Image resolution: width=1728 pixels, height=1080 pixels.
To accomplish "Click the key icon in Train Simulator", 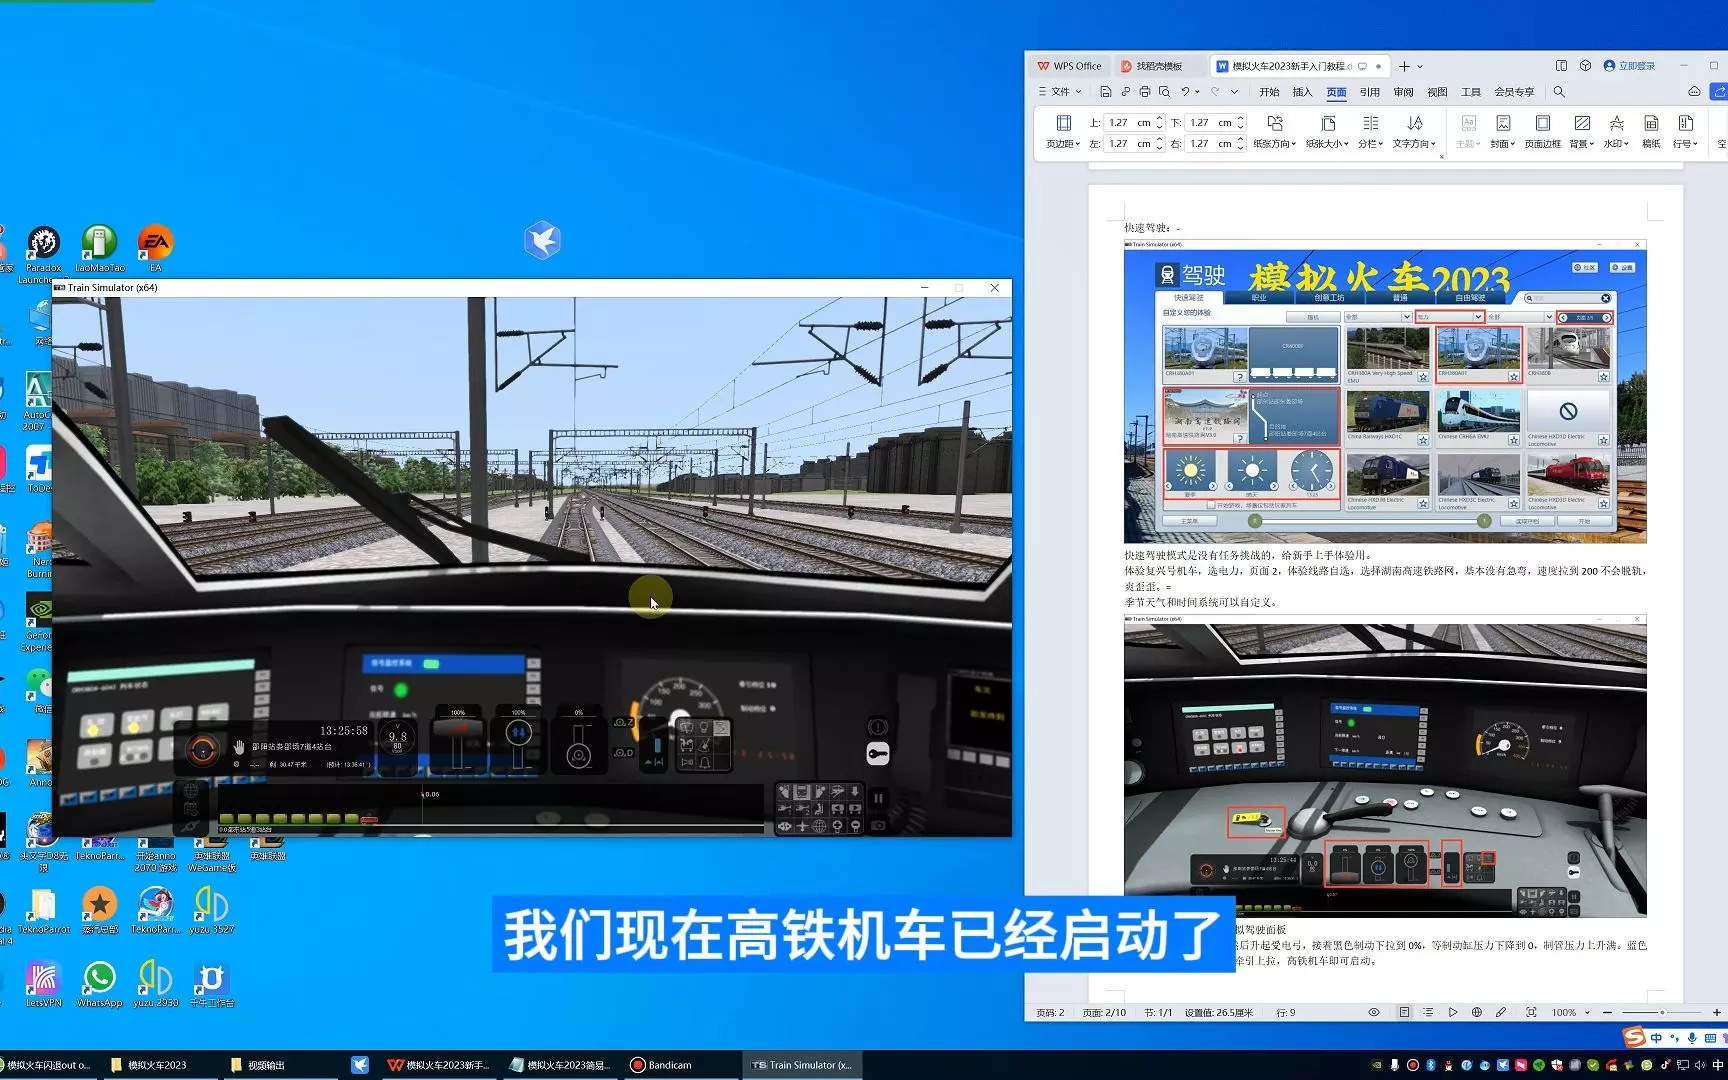I will pos(877,754).
